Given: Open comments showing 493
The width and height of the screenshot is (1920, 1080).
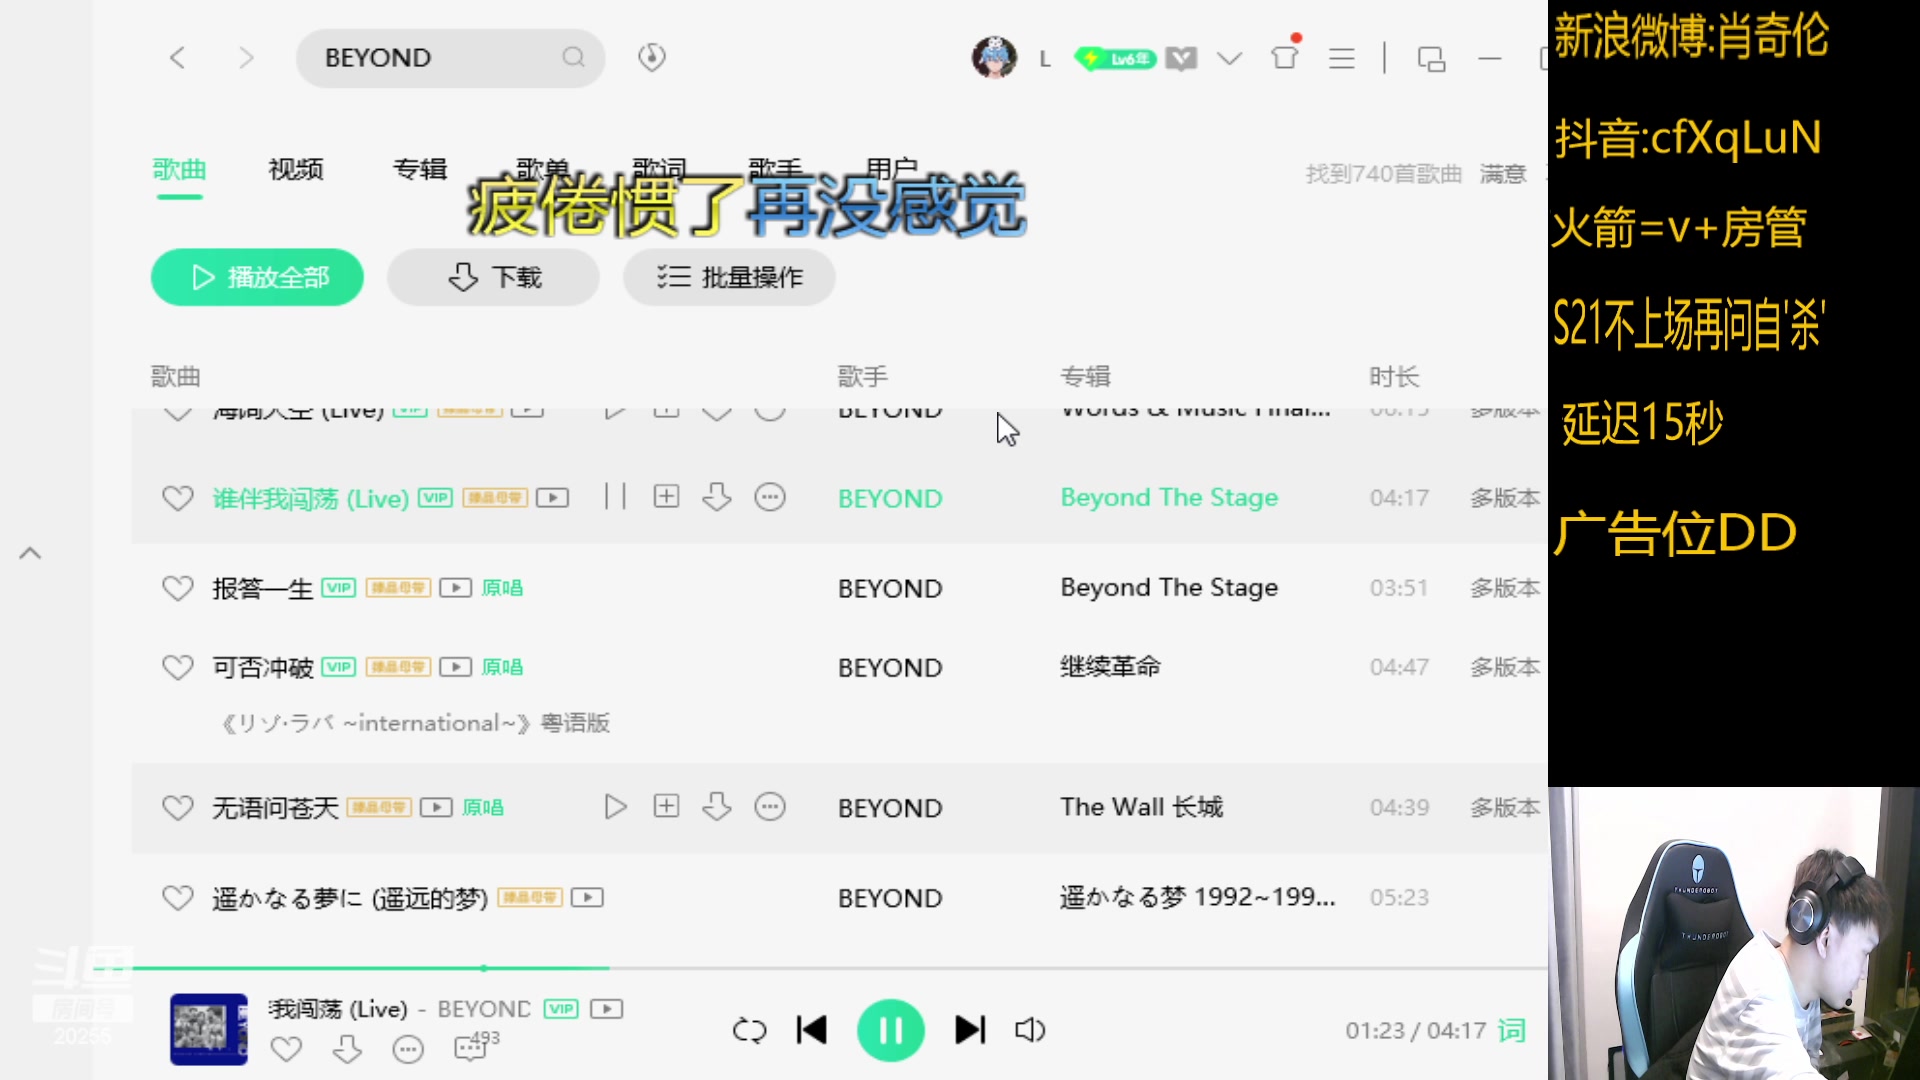Looking at the screenshot, I should pos(476,1046).
